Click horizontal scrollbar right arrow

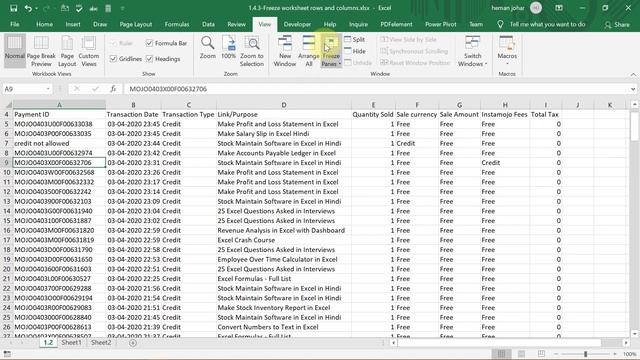(x=626, y=343)
